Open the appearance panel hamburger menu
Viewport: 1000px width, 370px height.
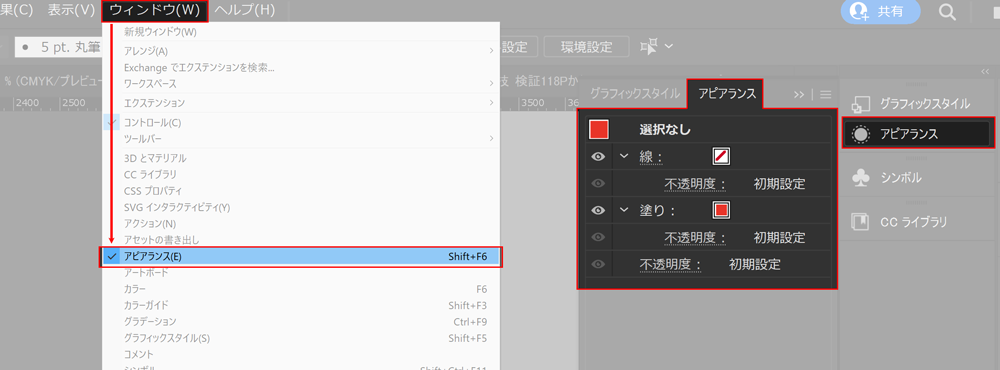pos(826,94)
